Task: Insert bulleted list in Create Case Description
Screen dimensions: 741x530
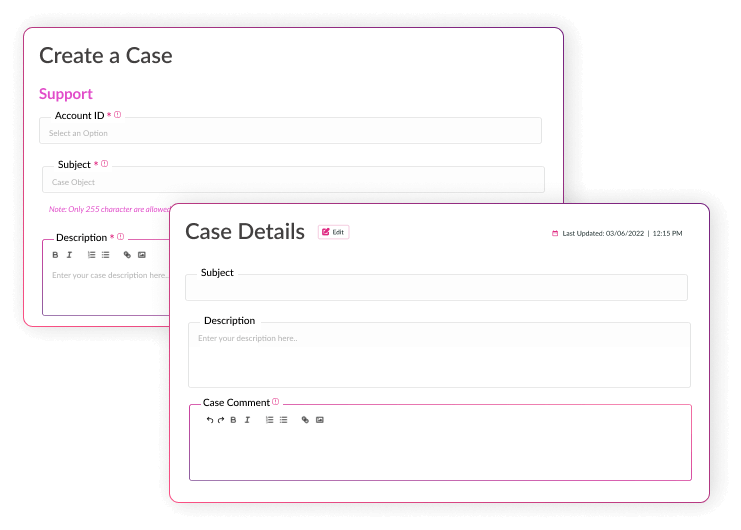Action: click(x=105, y=255)
